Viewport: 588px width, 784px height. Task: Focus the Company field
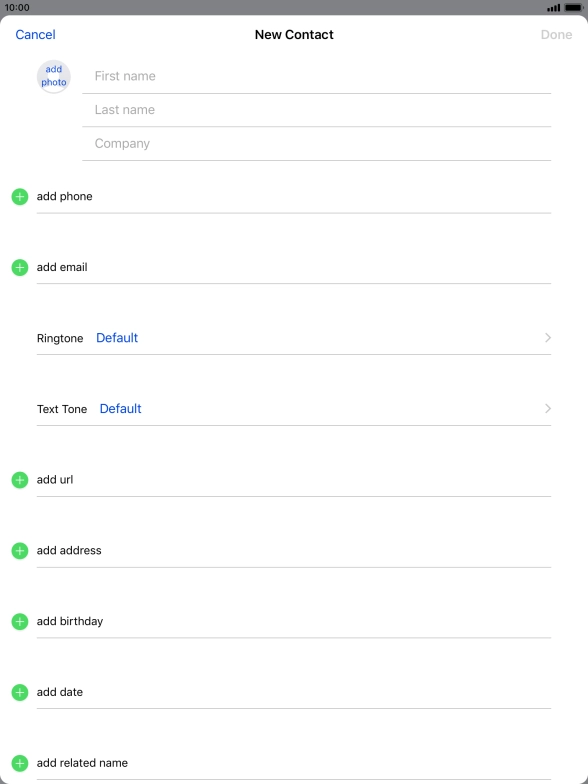316,144
